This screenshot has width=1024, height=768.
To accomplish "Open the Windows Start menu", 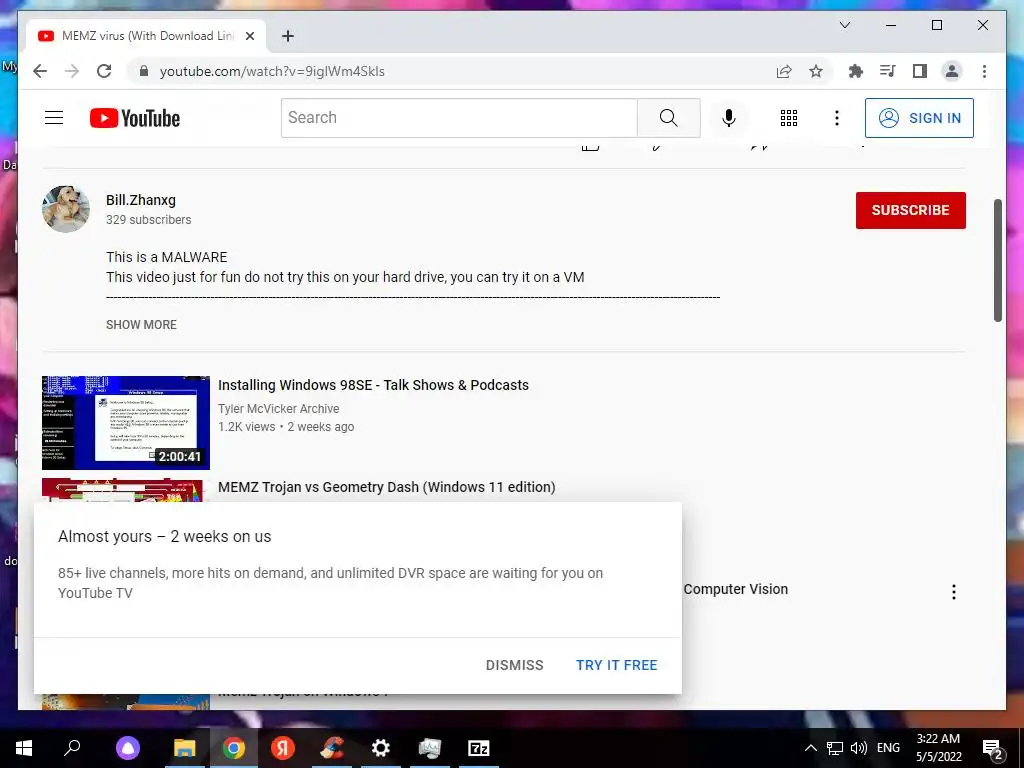I will (x=24, y=748).
